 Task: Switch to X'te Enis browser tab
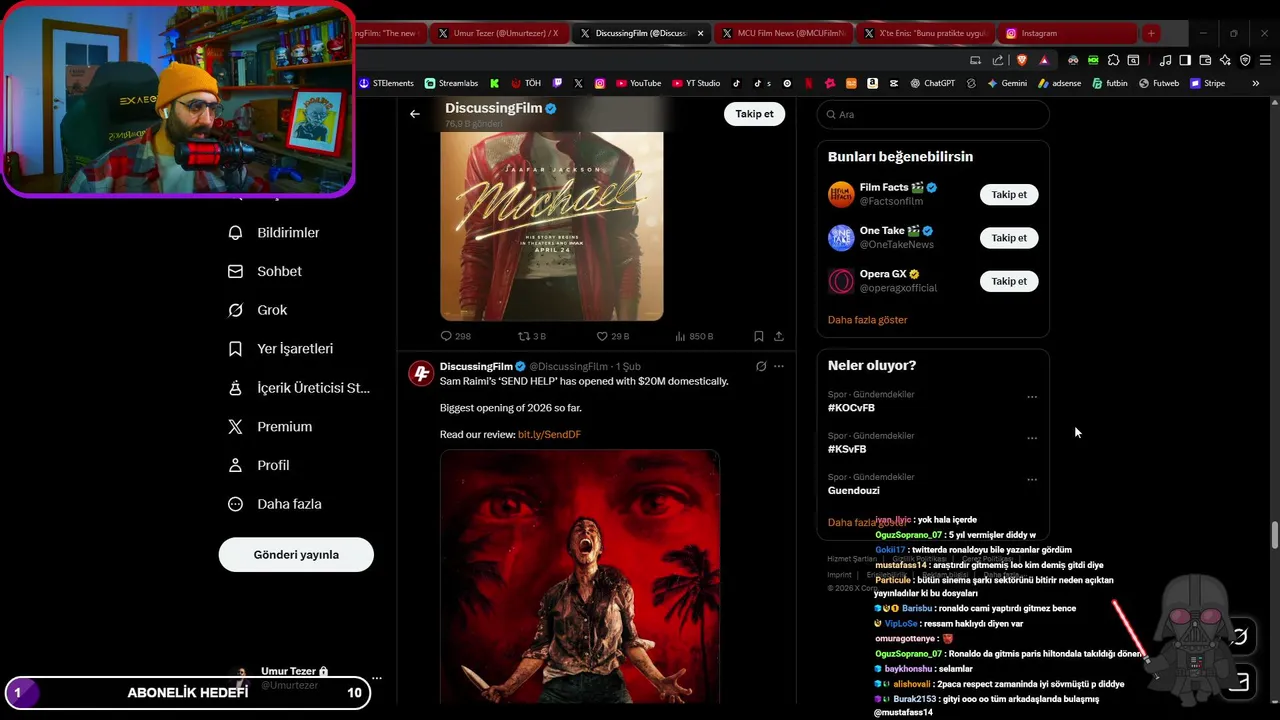pyautogui.click(x=927, y=33)
